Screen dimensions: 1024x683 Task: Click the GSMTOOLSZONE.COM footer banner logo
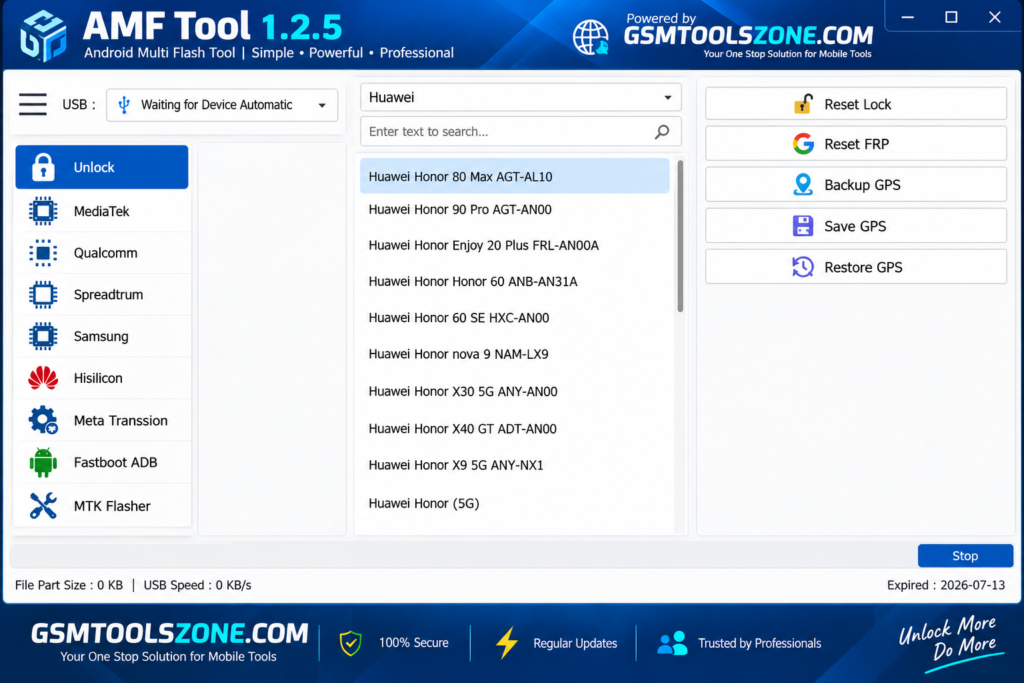[169, 633]
